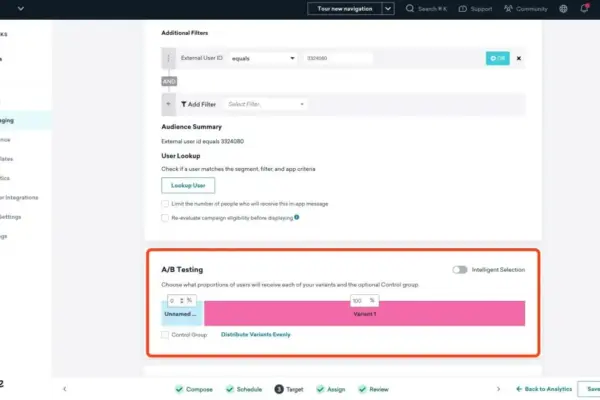Open the Community icon link
600x400 pixels.
(513, 9)
